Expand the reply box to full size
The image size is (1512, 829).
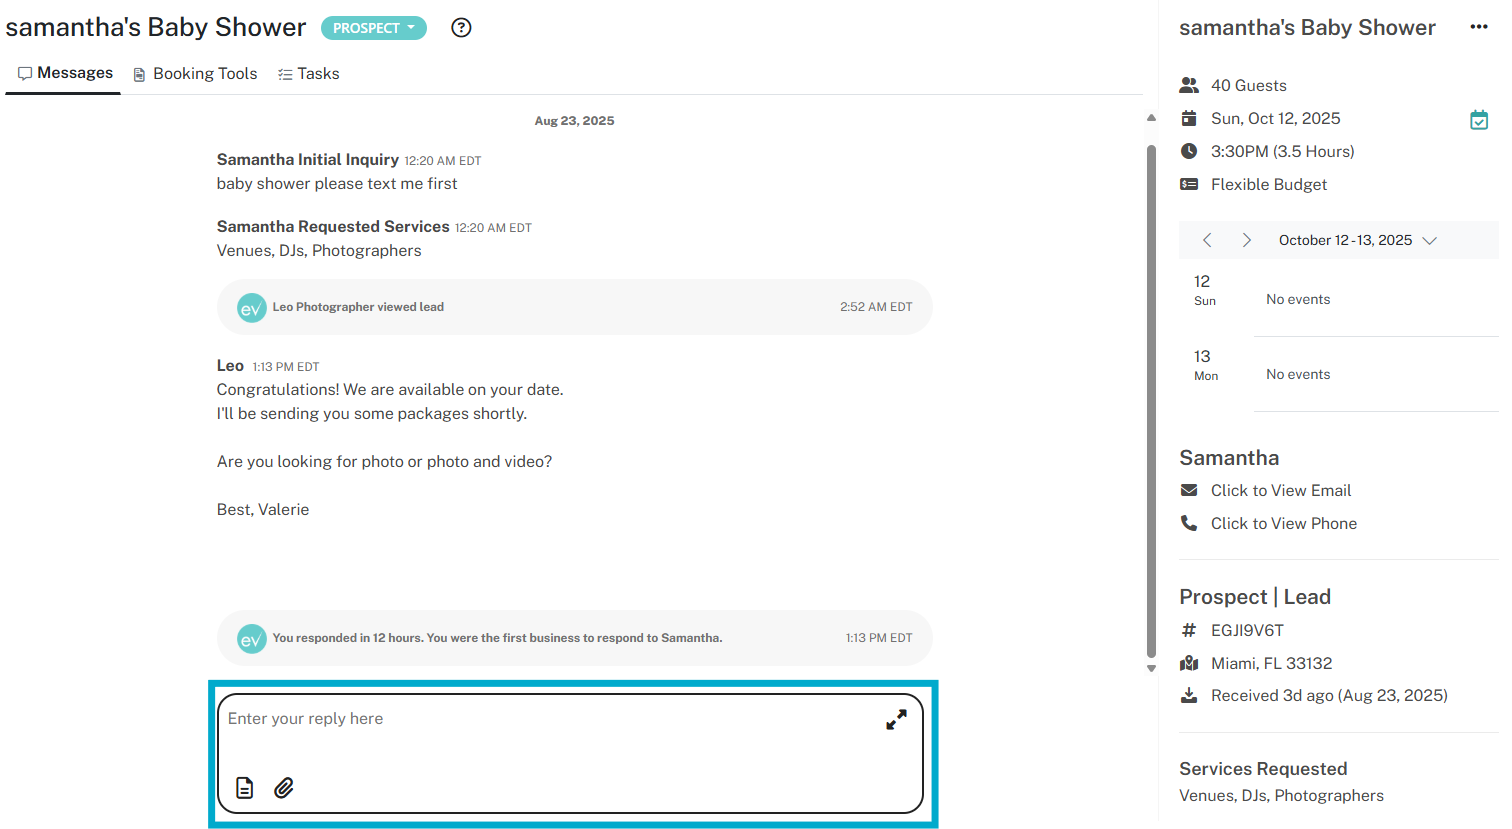coord(896,720)
